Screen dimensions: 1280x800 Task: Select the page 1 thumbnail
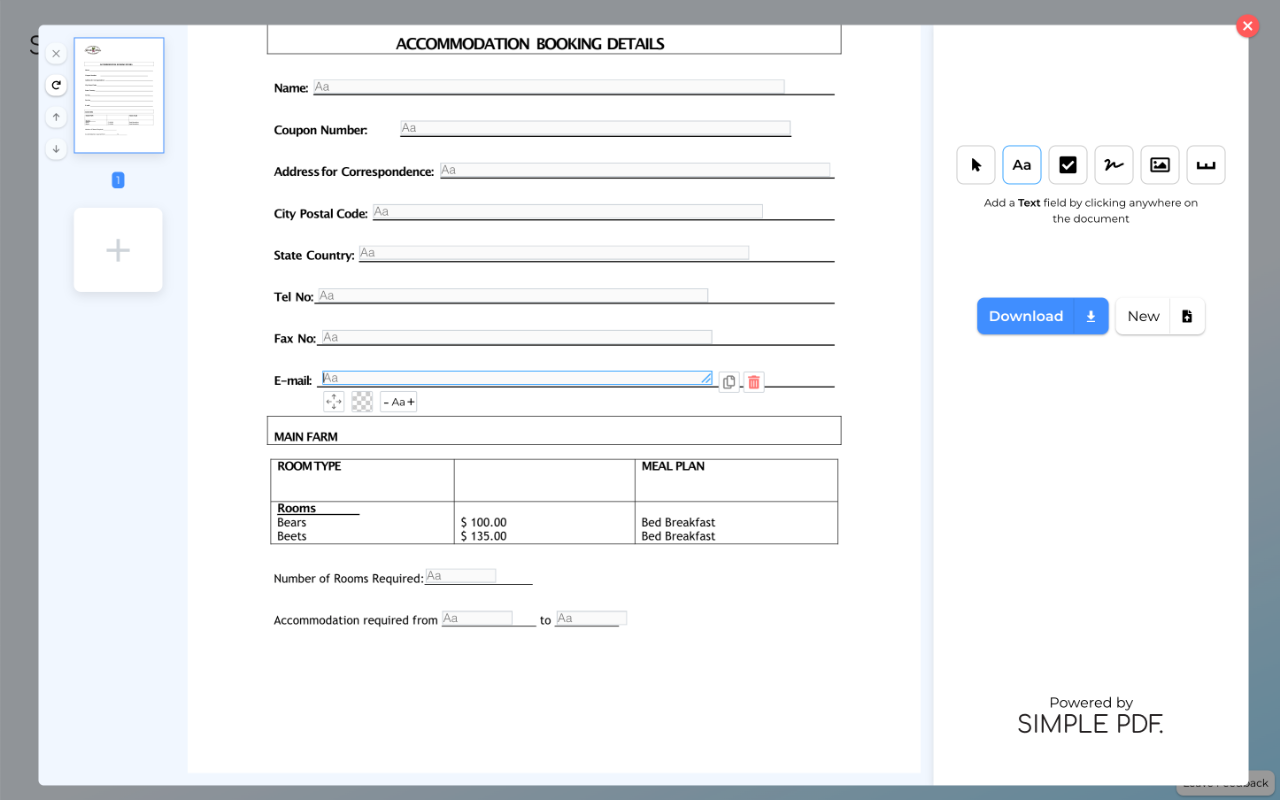pyautogui.click(x=119, y=96)
